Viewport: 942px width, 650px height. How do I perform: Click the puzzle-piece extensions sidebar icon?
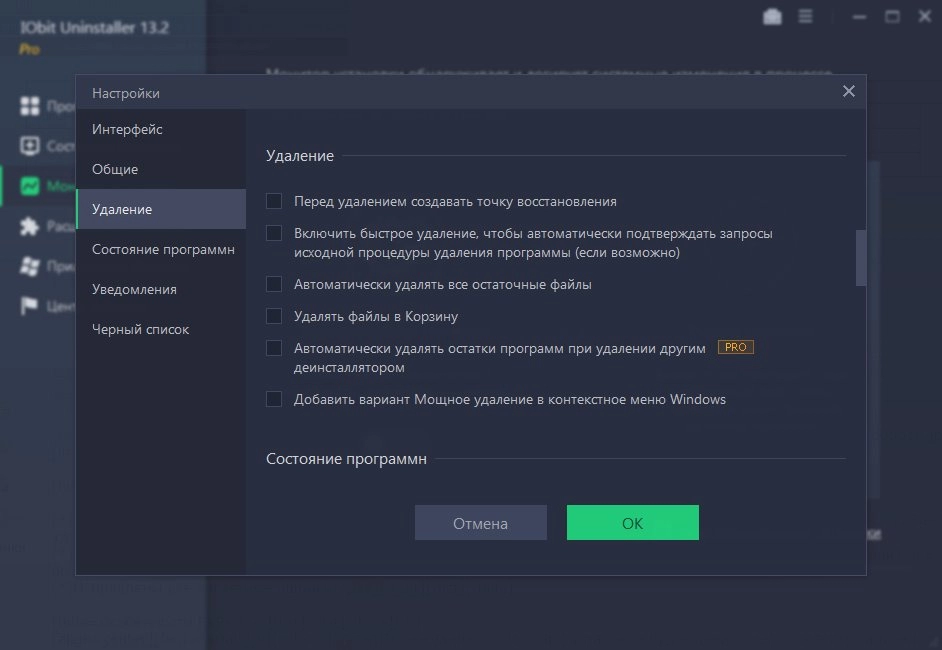(29, 226)
